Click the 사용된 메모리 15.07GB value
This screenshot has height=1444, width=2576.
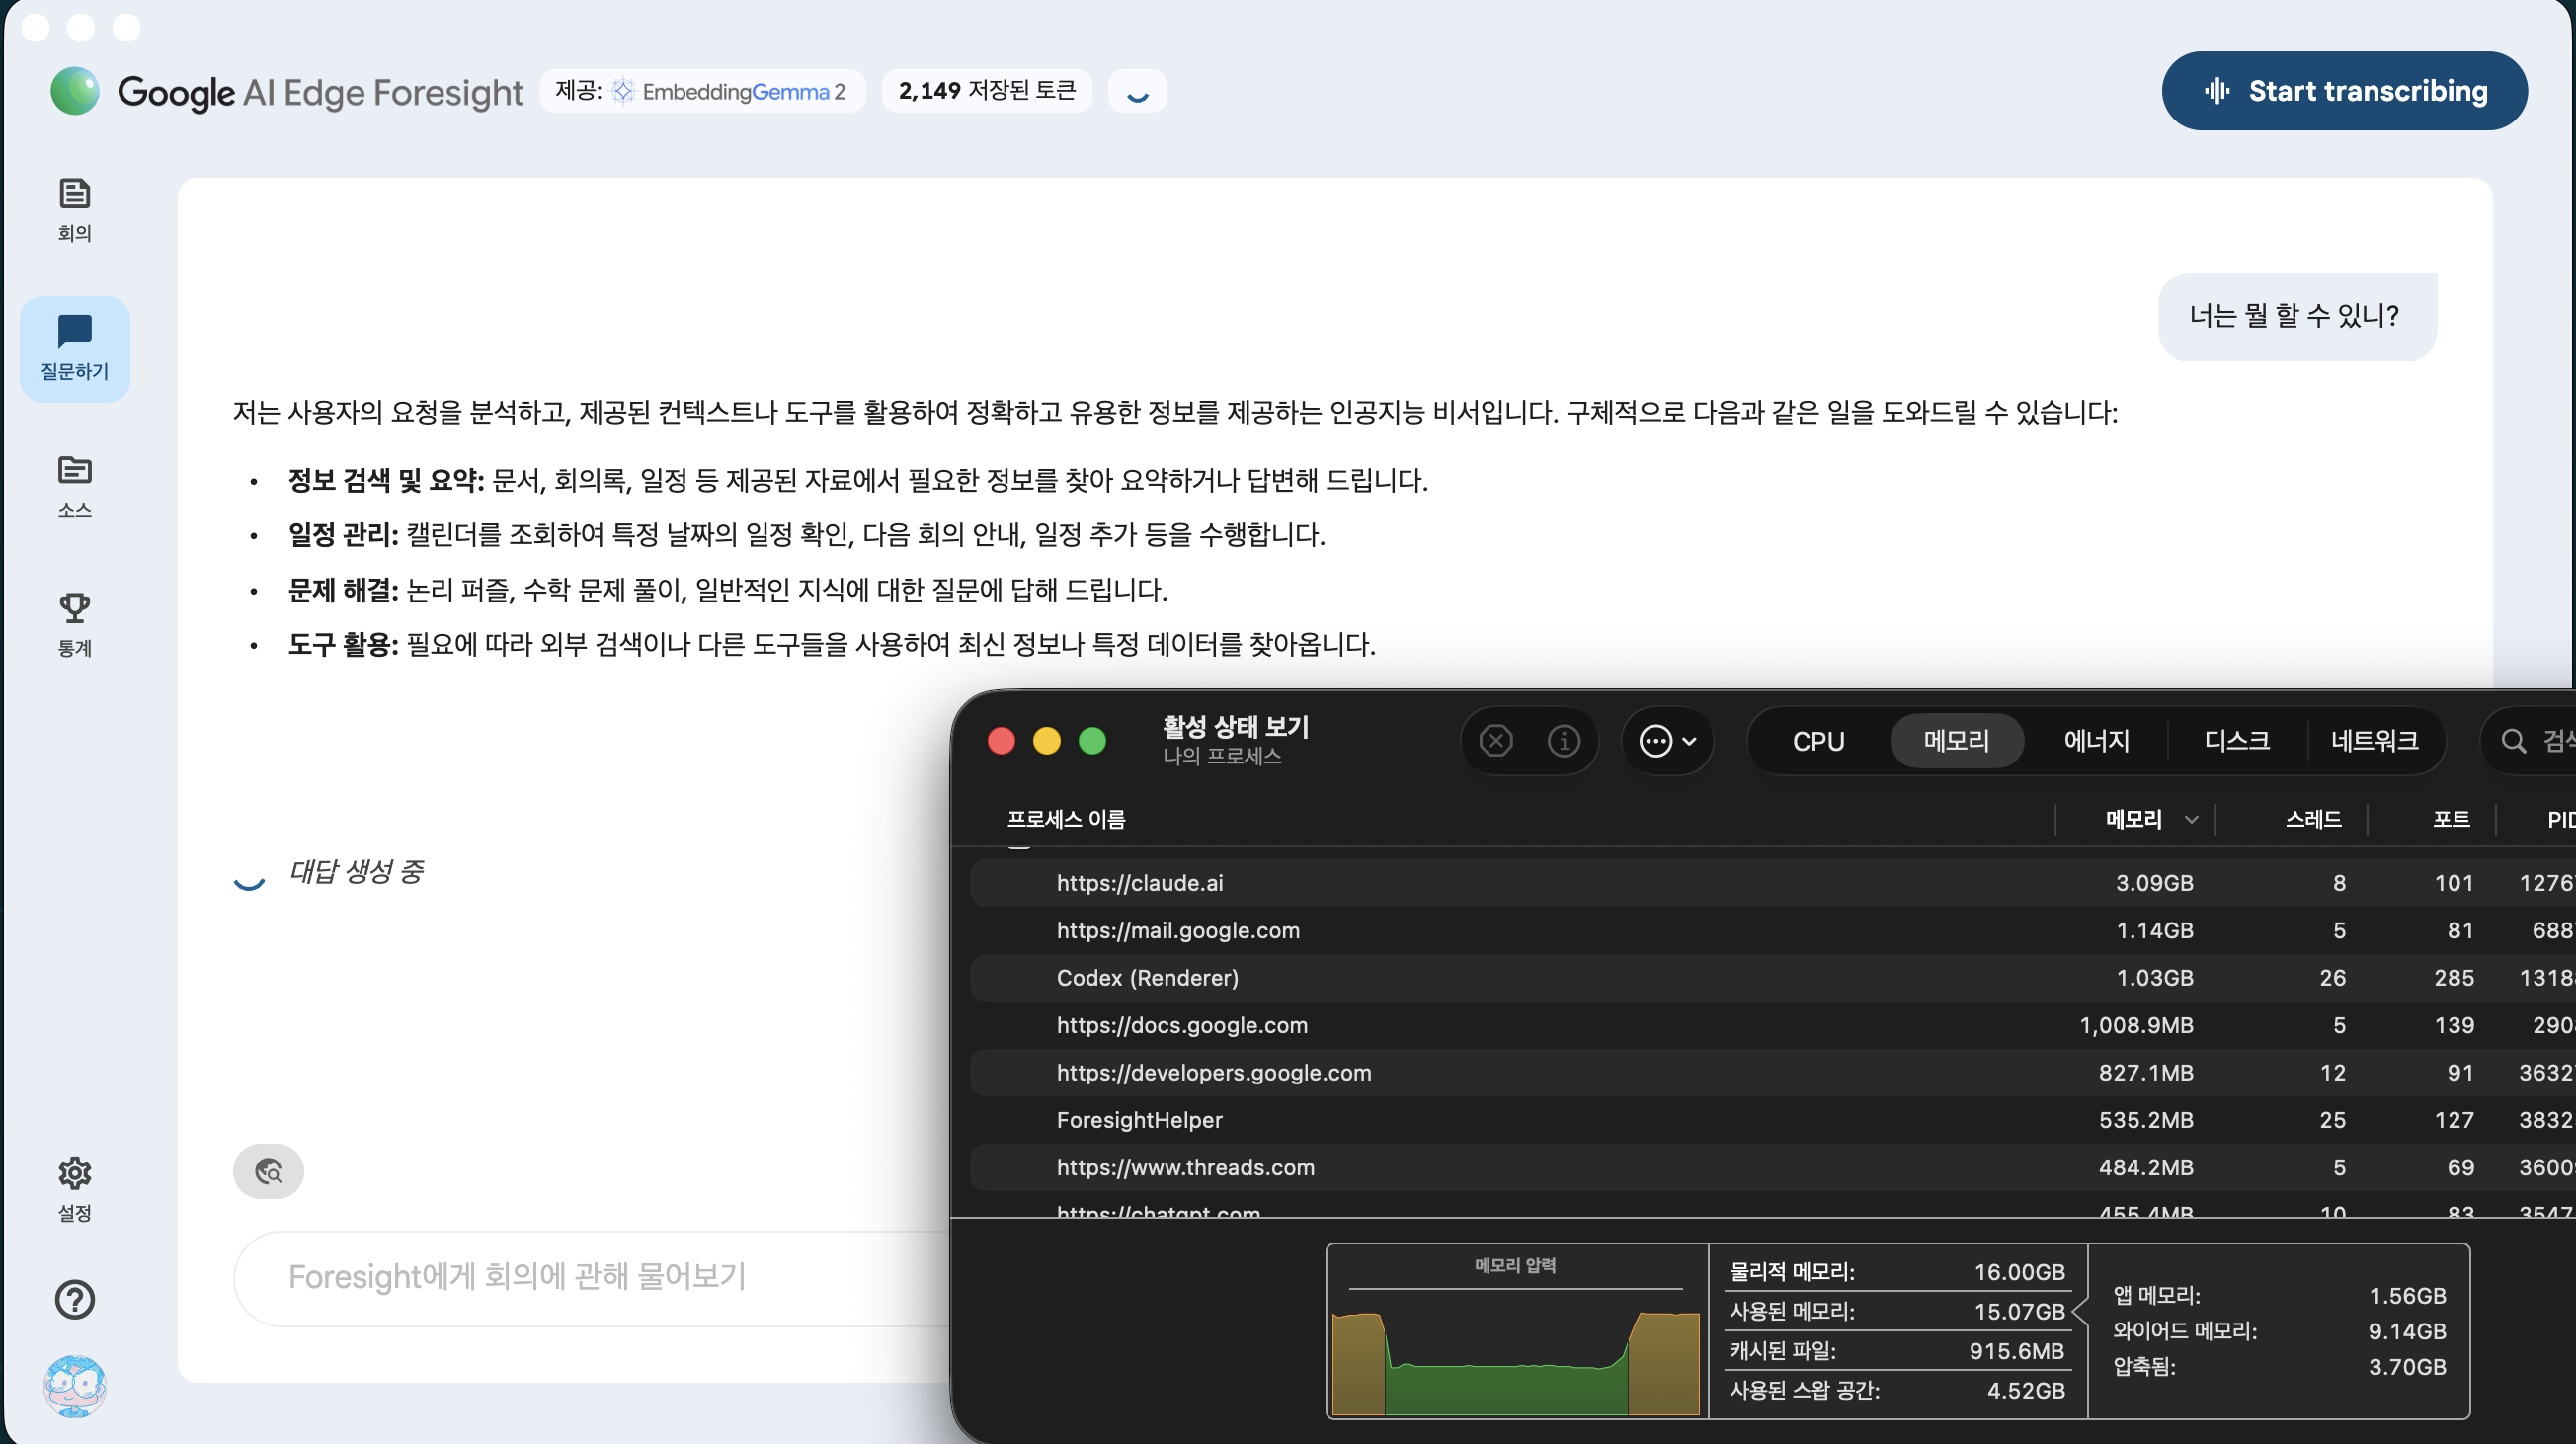pyautogui.click(x=2019, y=1311)
